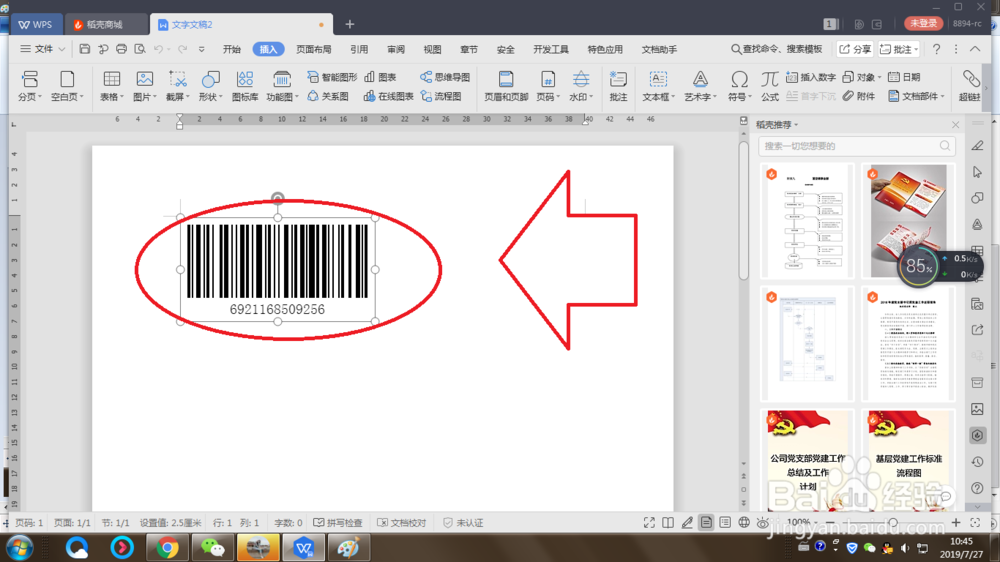1000x562 pixels.
Task: Insert a 关系图 relation diagram
Action: (328, 96)
